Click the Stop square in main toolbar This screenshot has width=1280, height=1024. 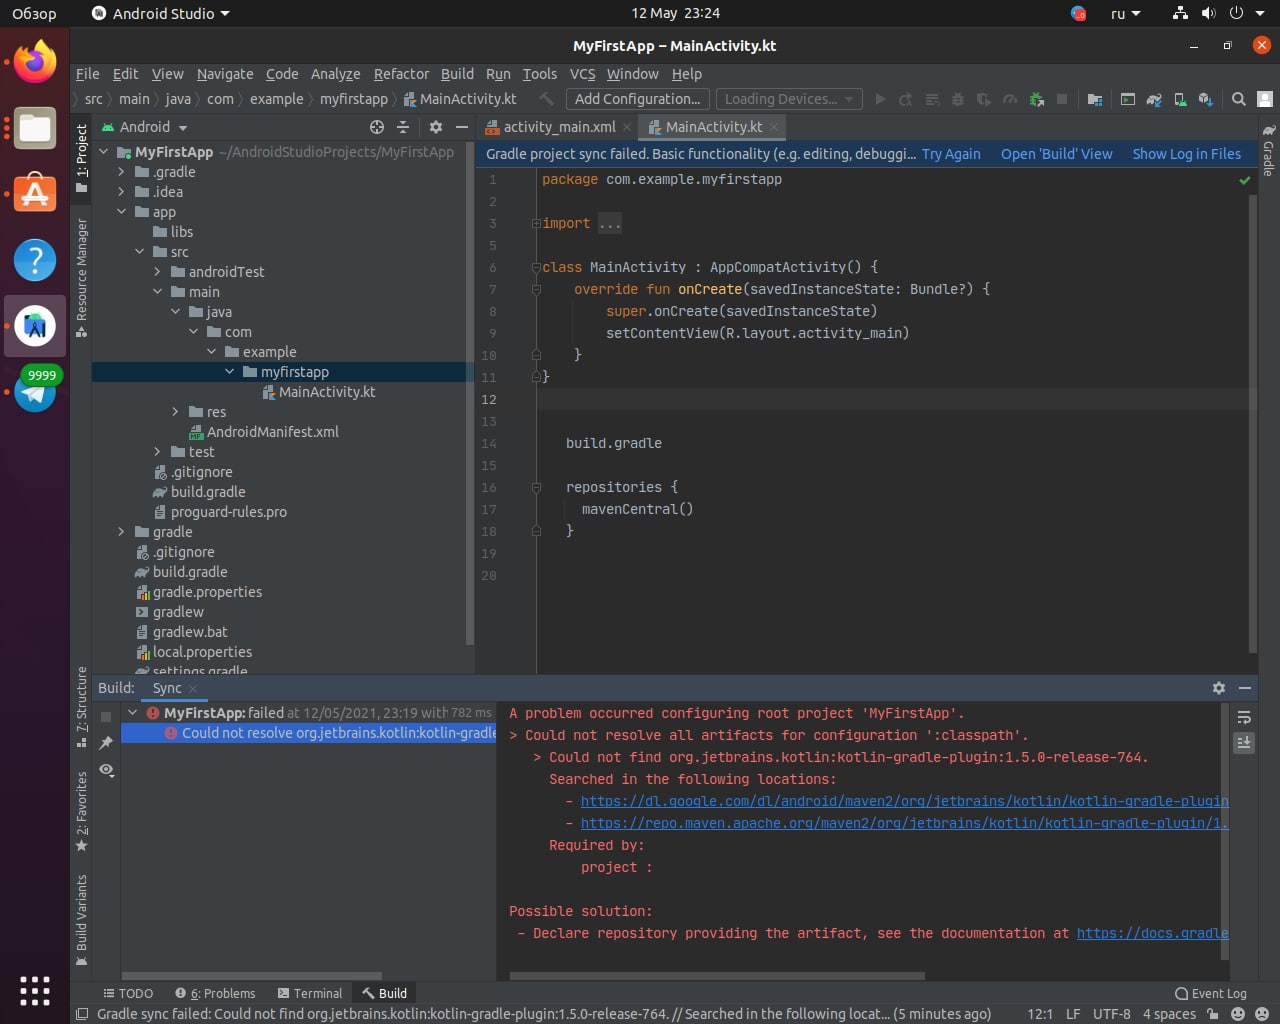coord(1062,99)
